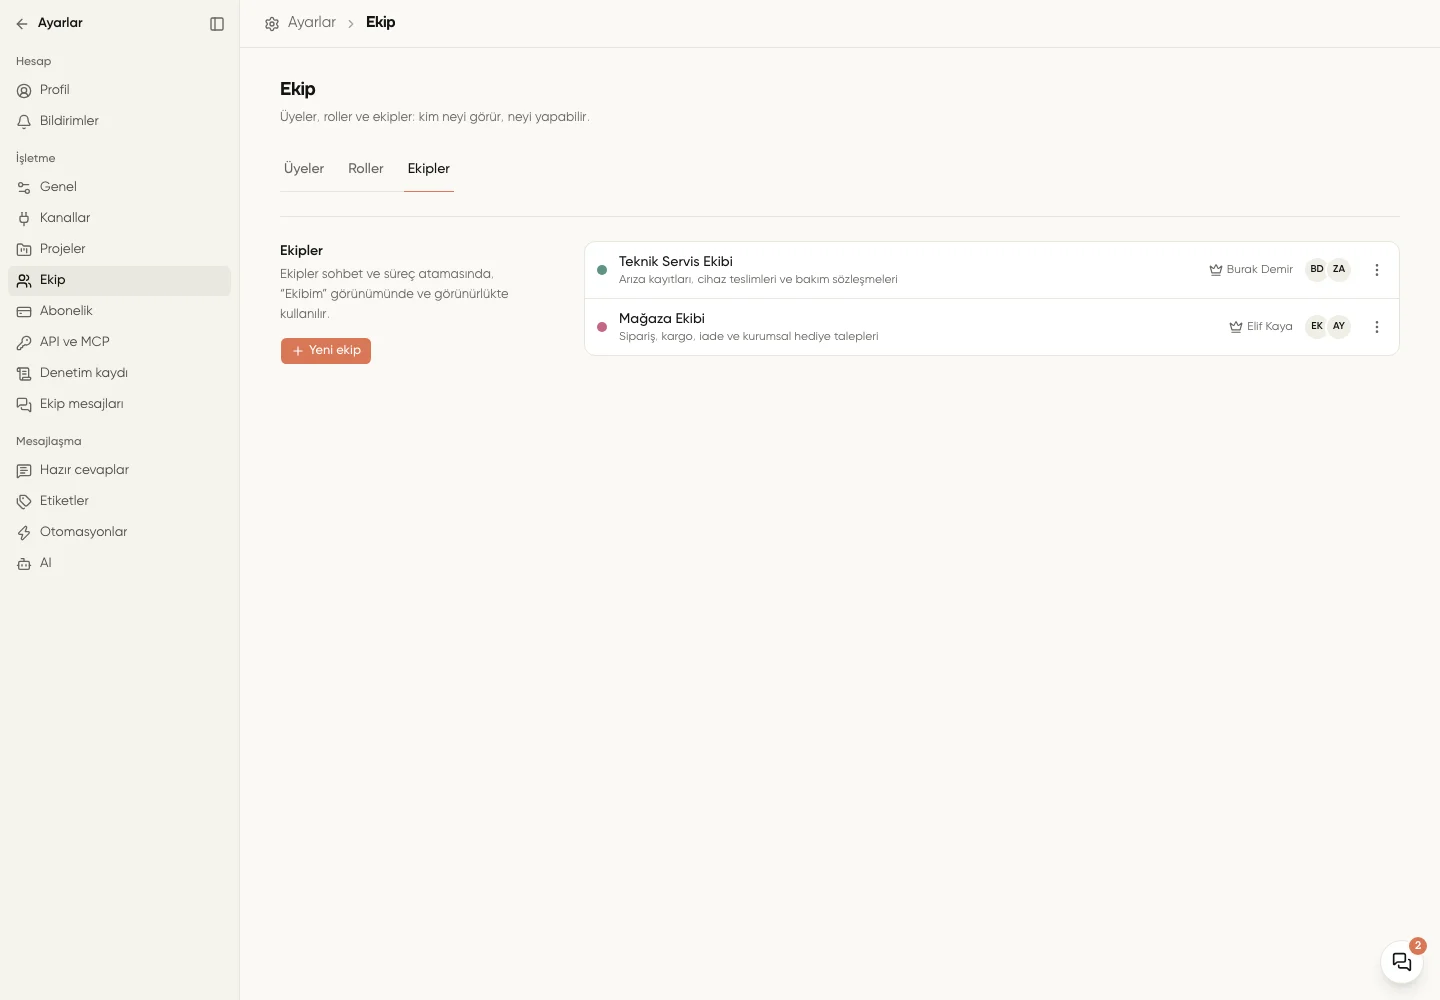Click the back arrow next to Ayarlar

coord(22,24)
